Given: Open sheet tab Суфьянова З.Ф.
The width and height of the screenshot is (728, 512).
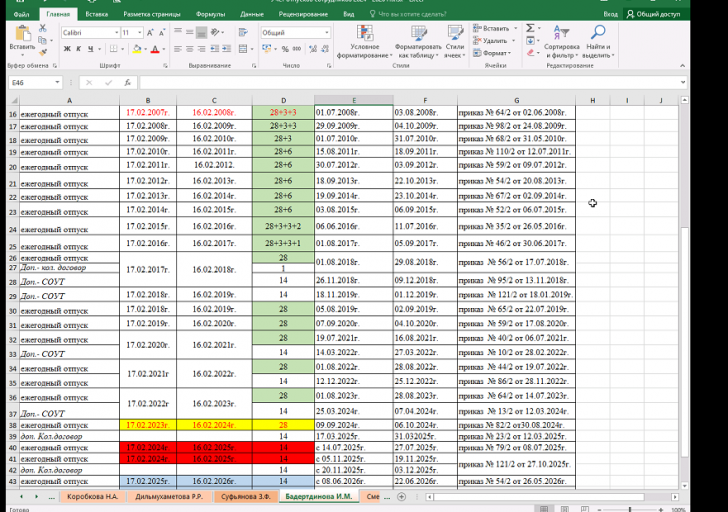Looking at the screenshot, I should click(246, 497).
